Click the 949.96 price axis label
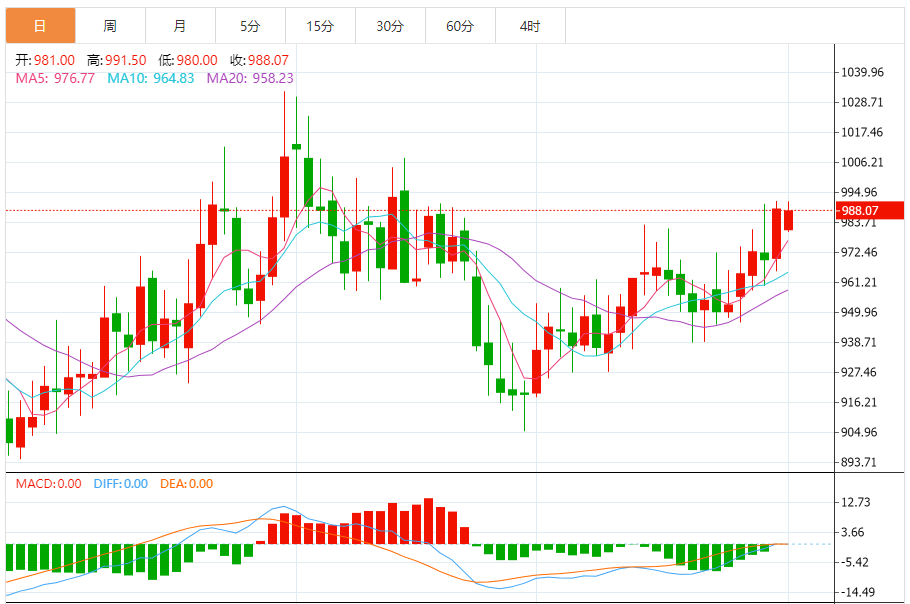The height and width of the screenshot is (604, 910). click(x=860, y=312)
